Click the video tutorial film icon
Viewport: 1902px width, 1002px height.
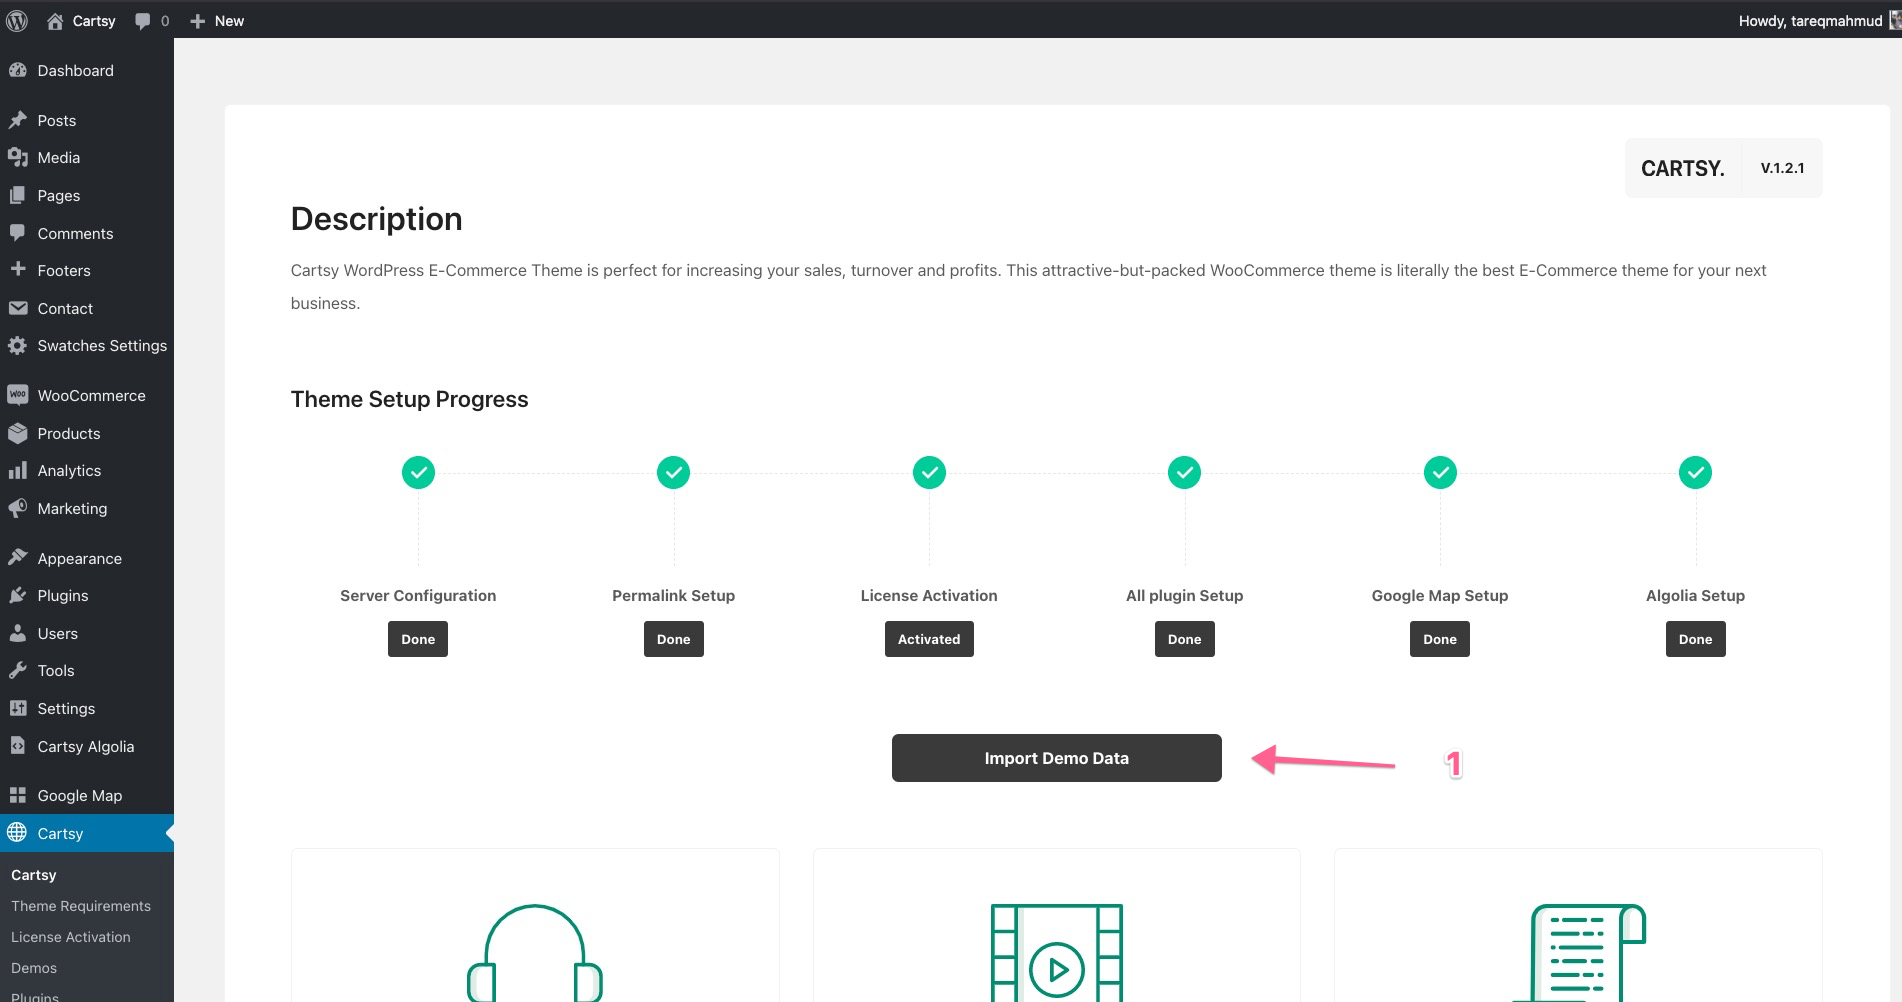pyautogui.click(x=1057, y=953)
